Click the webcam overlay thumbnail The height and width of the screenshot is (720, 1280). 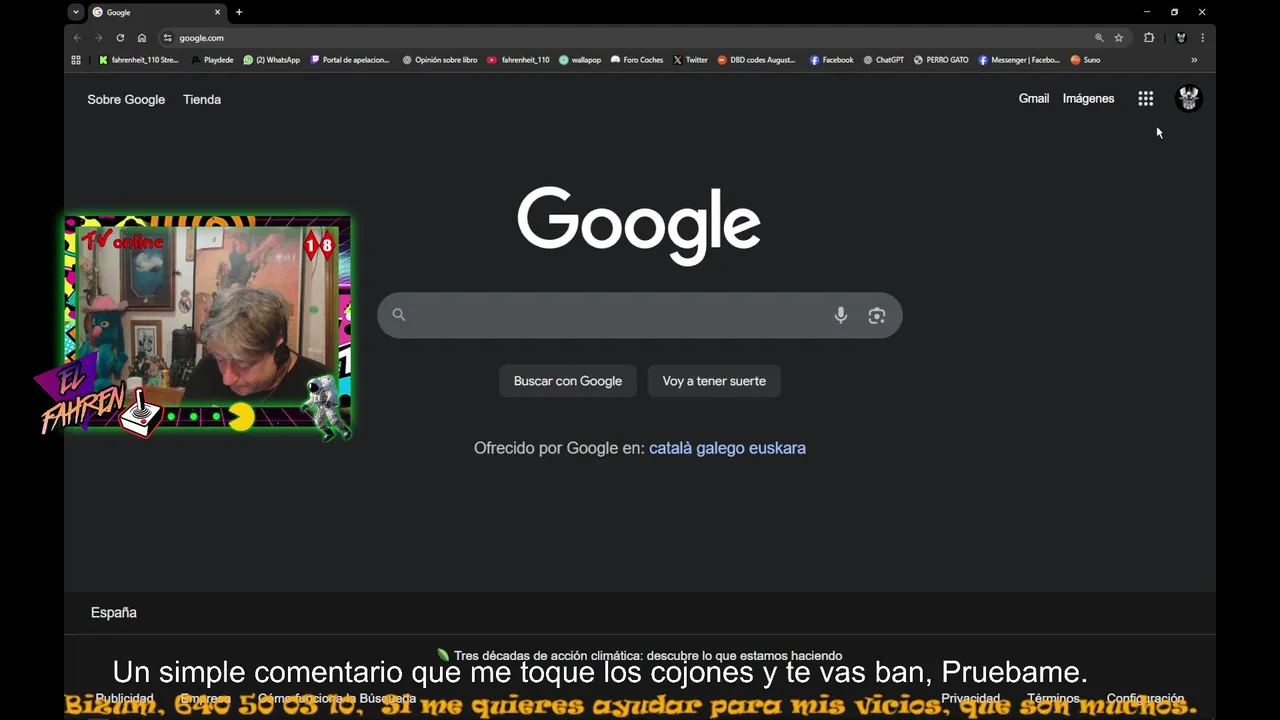pyautogui.click(x=208, y=324)
